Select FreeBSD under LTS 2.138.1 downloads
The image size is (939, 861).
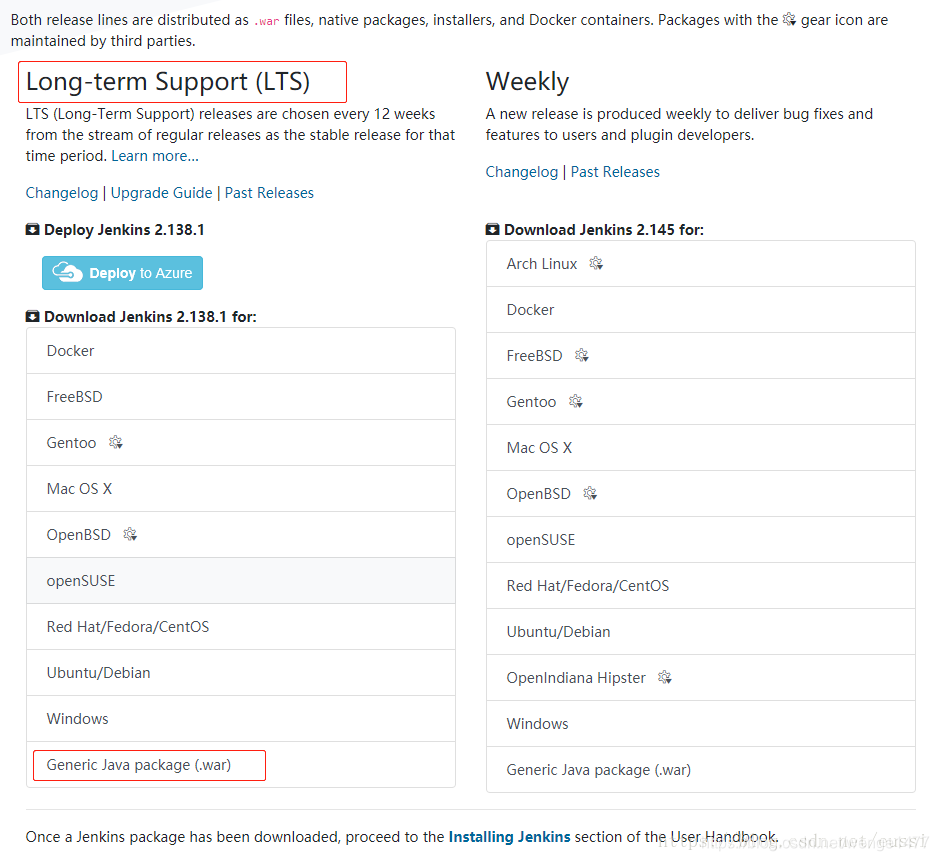241,397
